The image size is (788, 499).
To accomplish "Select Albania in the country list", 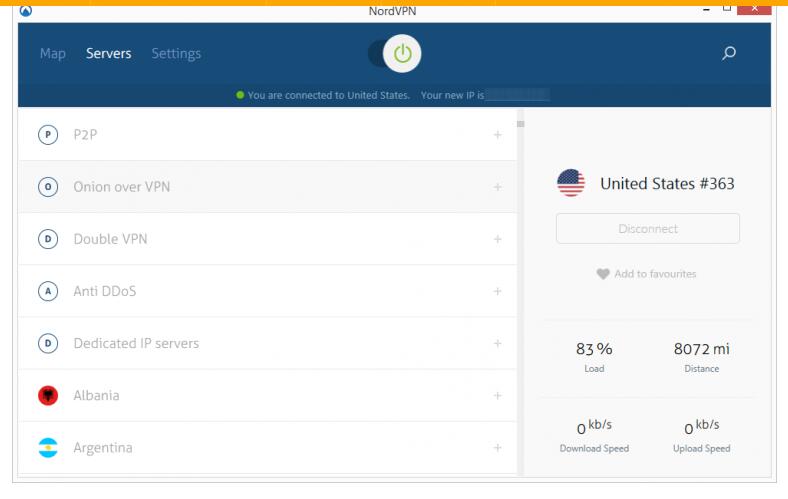I will click(x=96, y=395).
